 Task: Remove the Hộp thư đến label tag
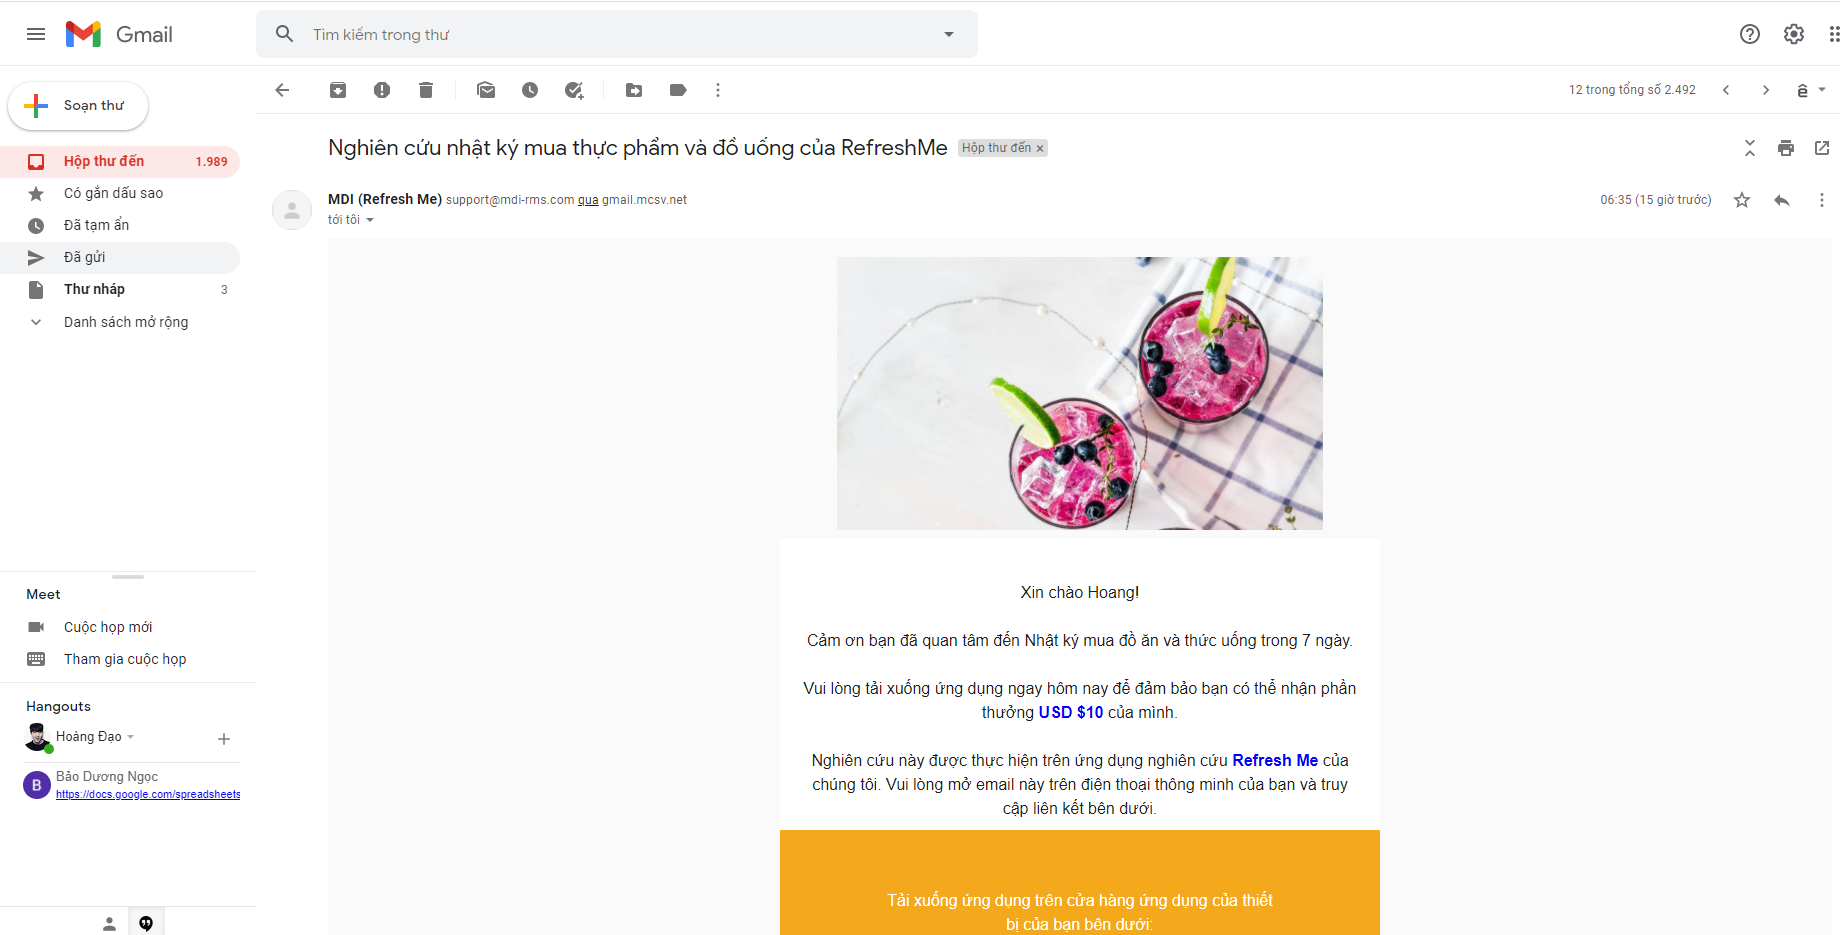click(1040, 148)
